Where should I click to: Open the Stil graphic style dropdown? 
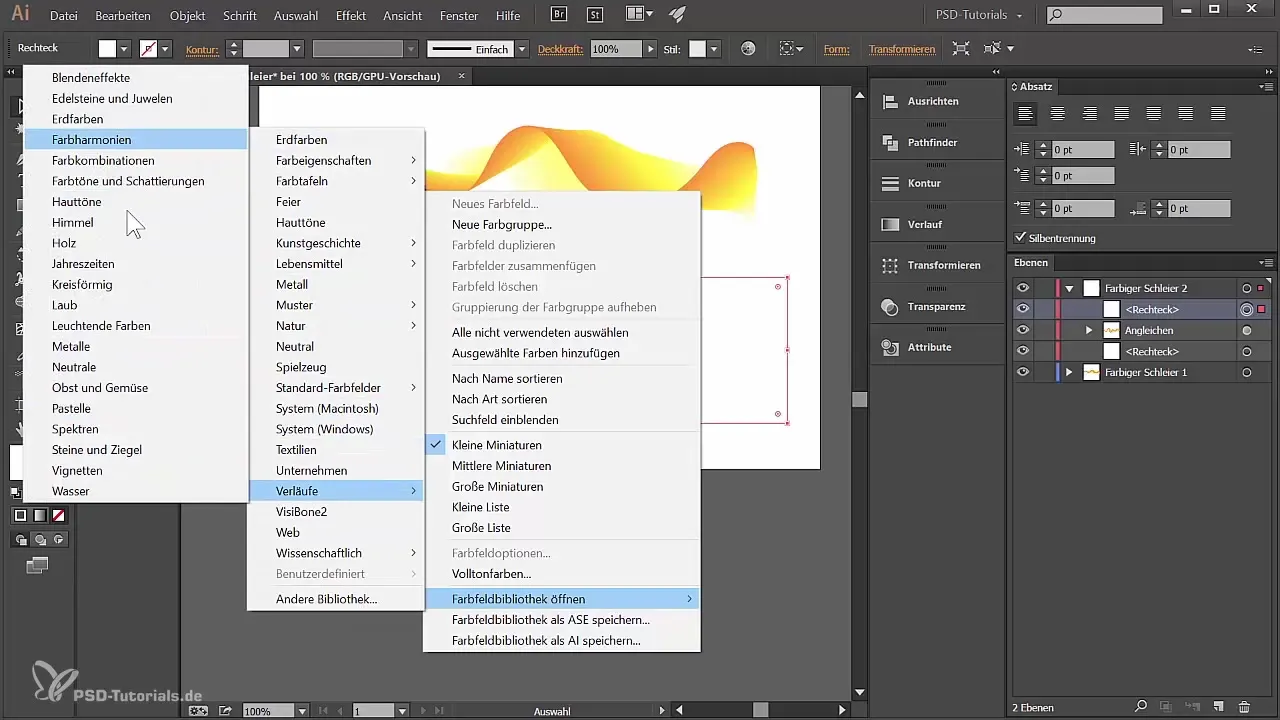click(x=714, y=49)
